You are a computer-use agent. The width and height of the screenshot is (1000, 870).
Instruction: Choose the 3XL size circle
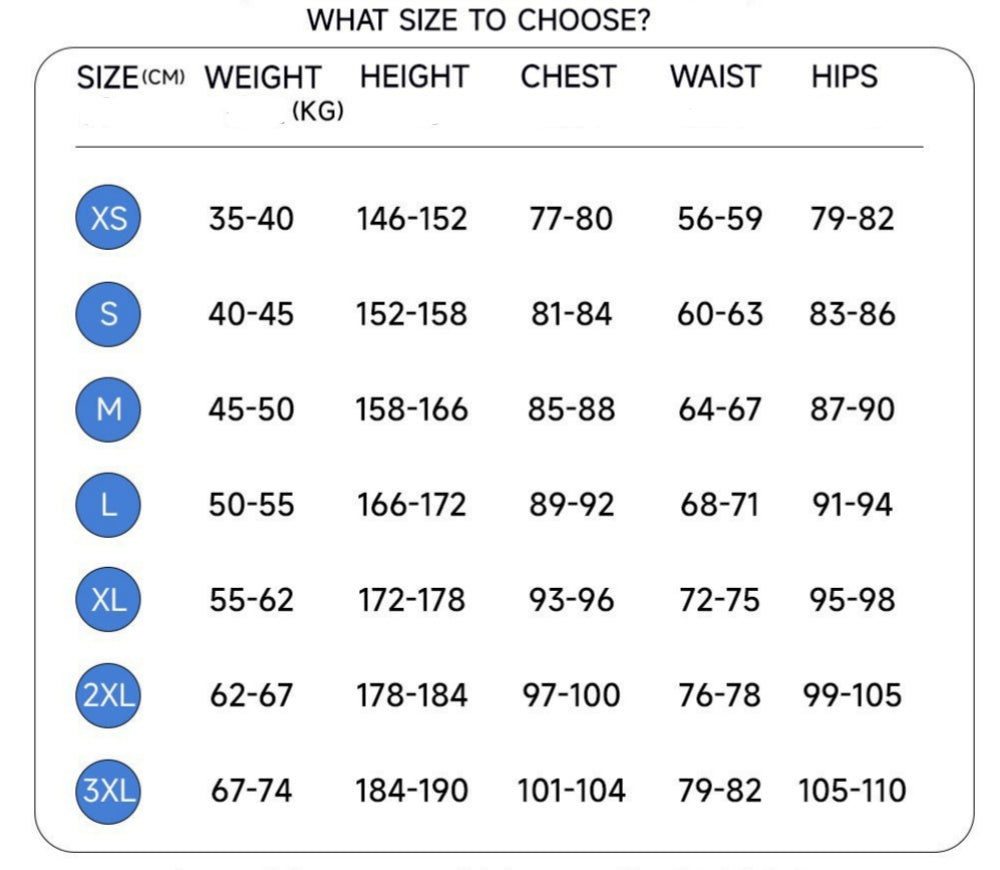click(x=108, y=791)
